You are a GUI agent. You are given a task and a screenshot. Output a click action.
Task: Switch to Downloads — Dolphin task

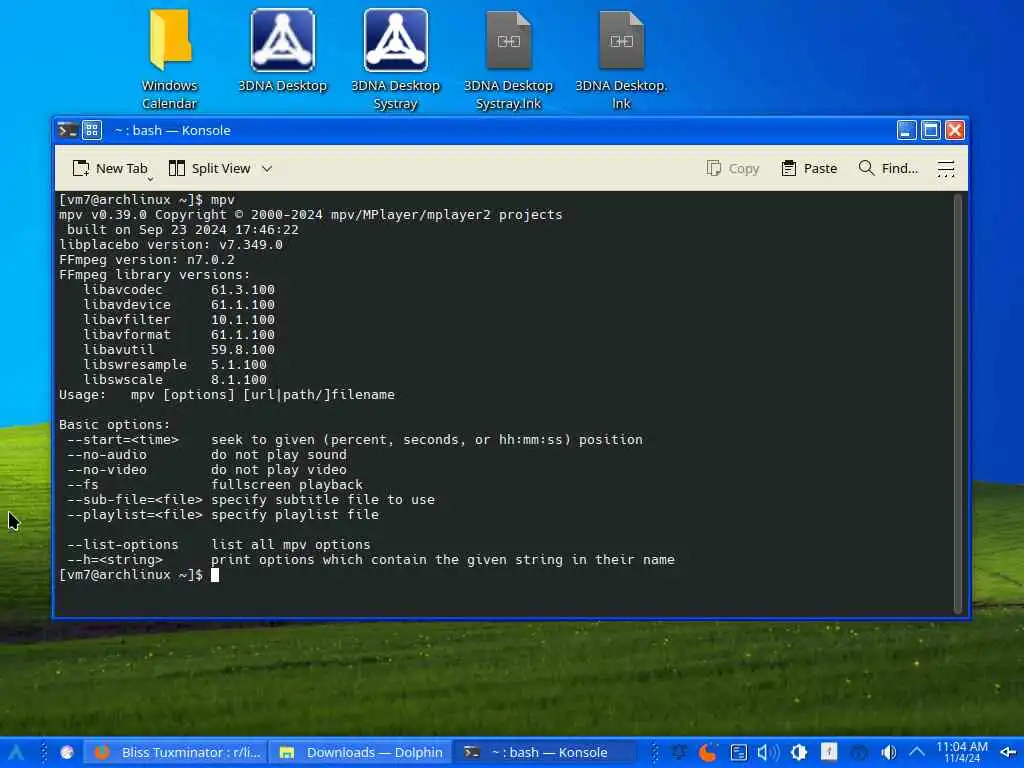[360, 752]
